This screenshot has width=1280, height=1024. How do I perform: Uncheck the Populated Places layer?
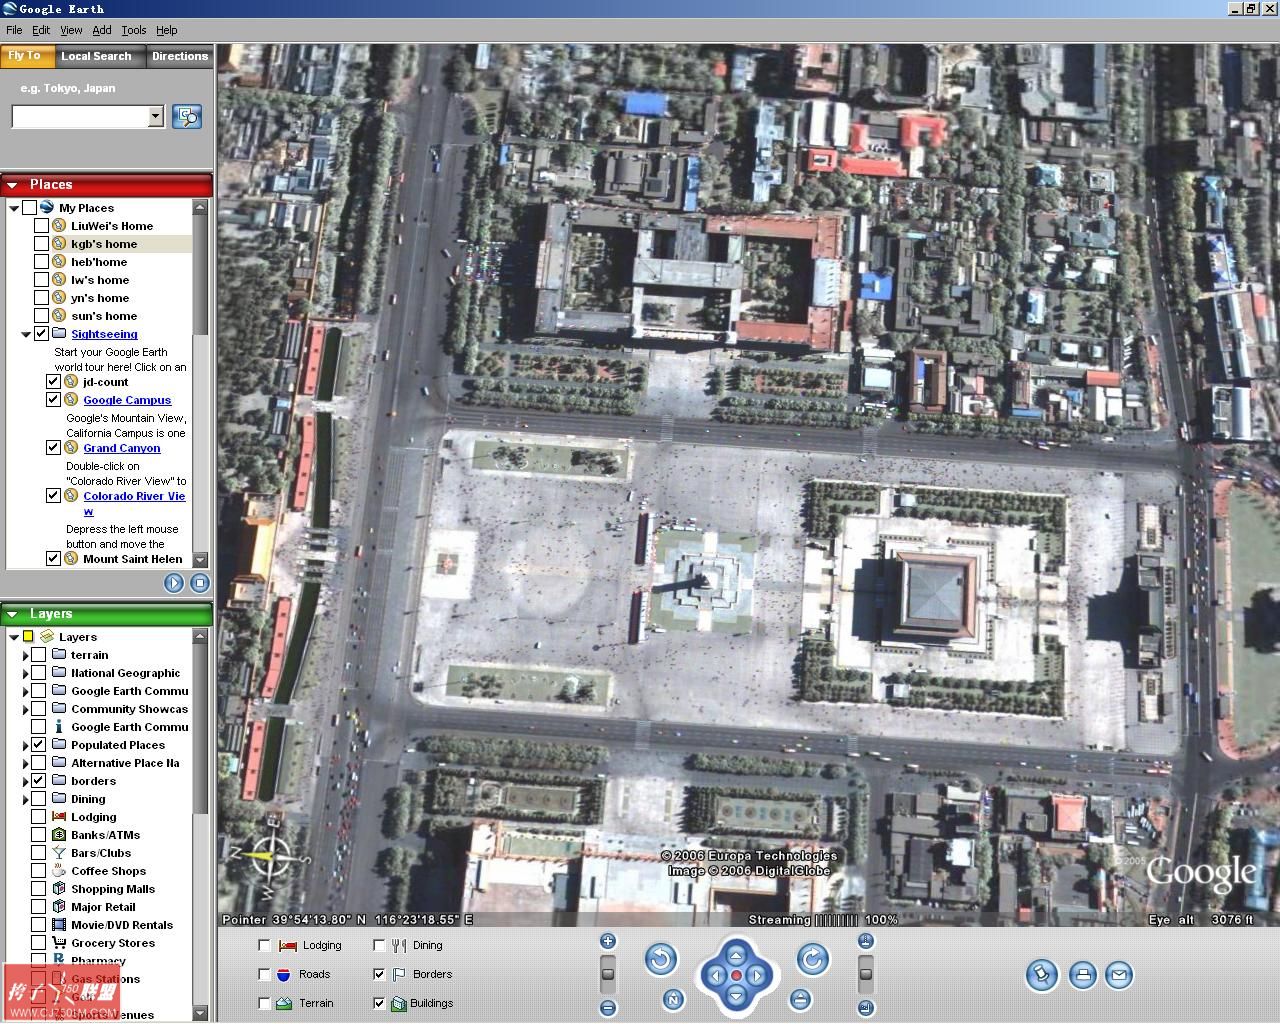pos(38,745)
